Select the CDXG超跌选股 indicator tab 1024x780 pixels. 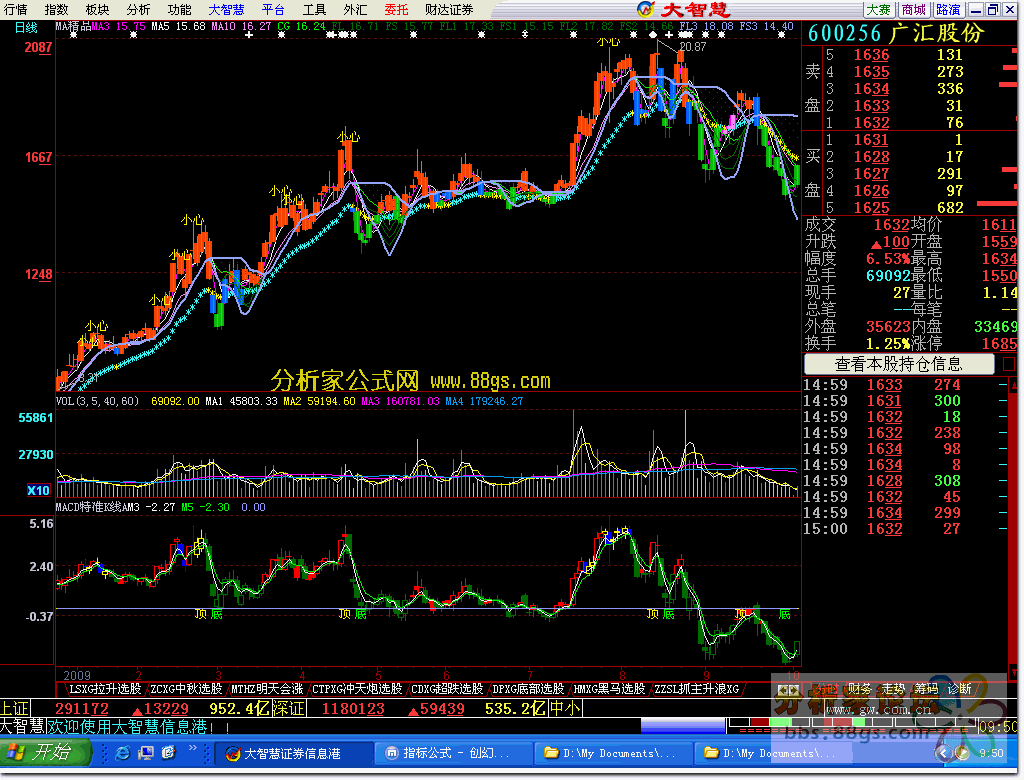pos(447,689)
